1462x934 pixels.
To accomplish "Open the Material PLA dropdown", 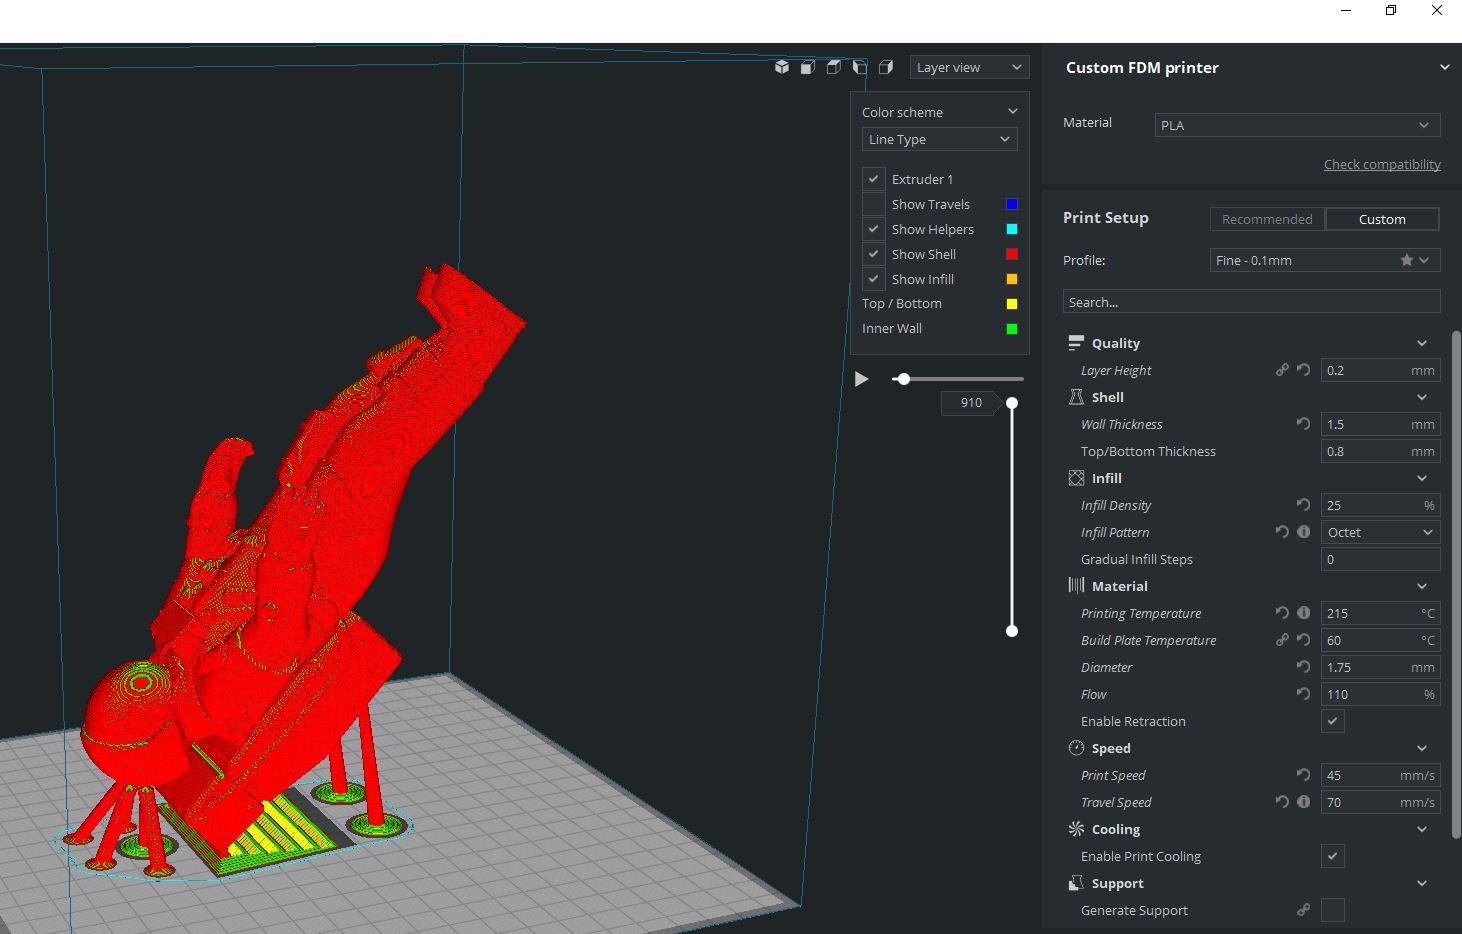I will [1297, 125].
